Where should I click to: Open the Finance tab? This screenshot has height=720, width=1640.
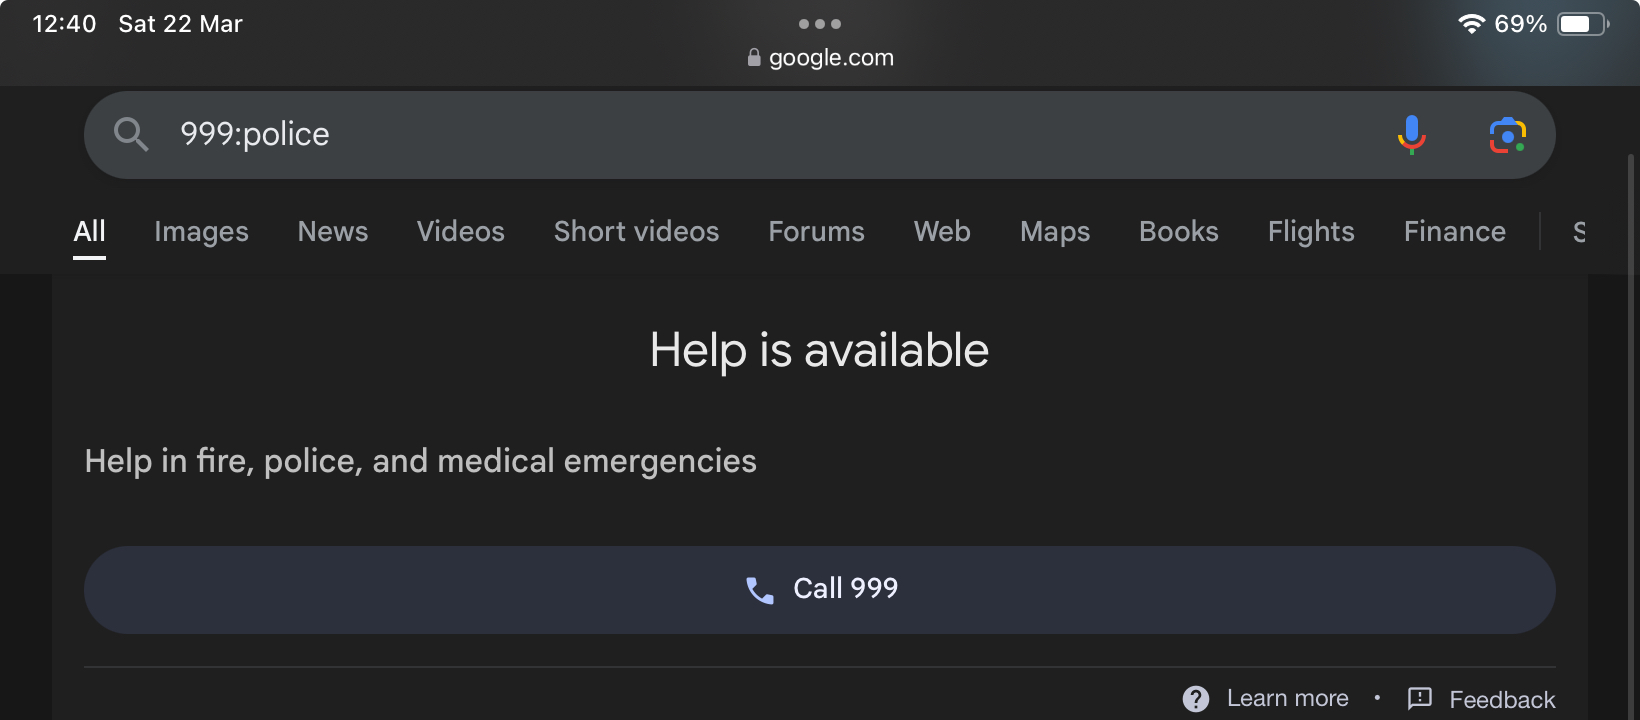pyautogui.click(x=1455, y=232)
